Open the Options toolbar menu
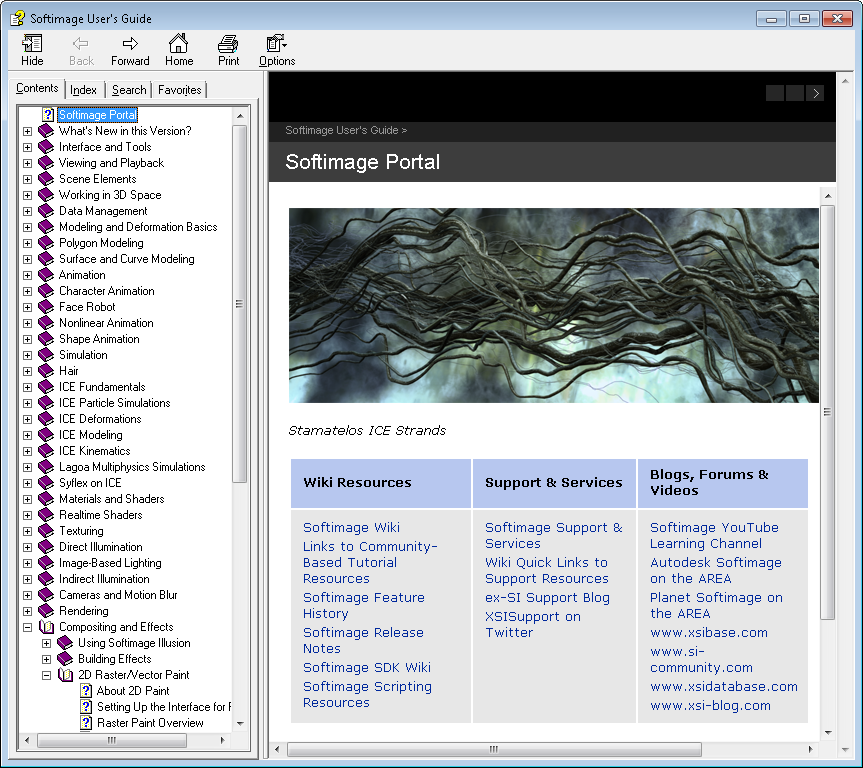The height and width of the screenshot is (768, 863). pyautogui.click(x=276, y=44)
